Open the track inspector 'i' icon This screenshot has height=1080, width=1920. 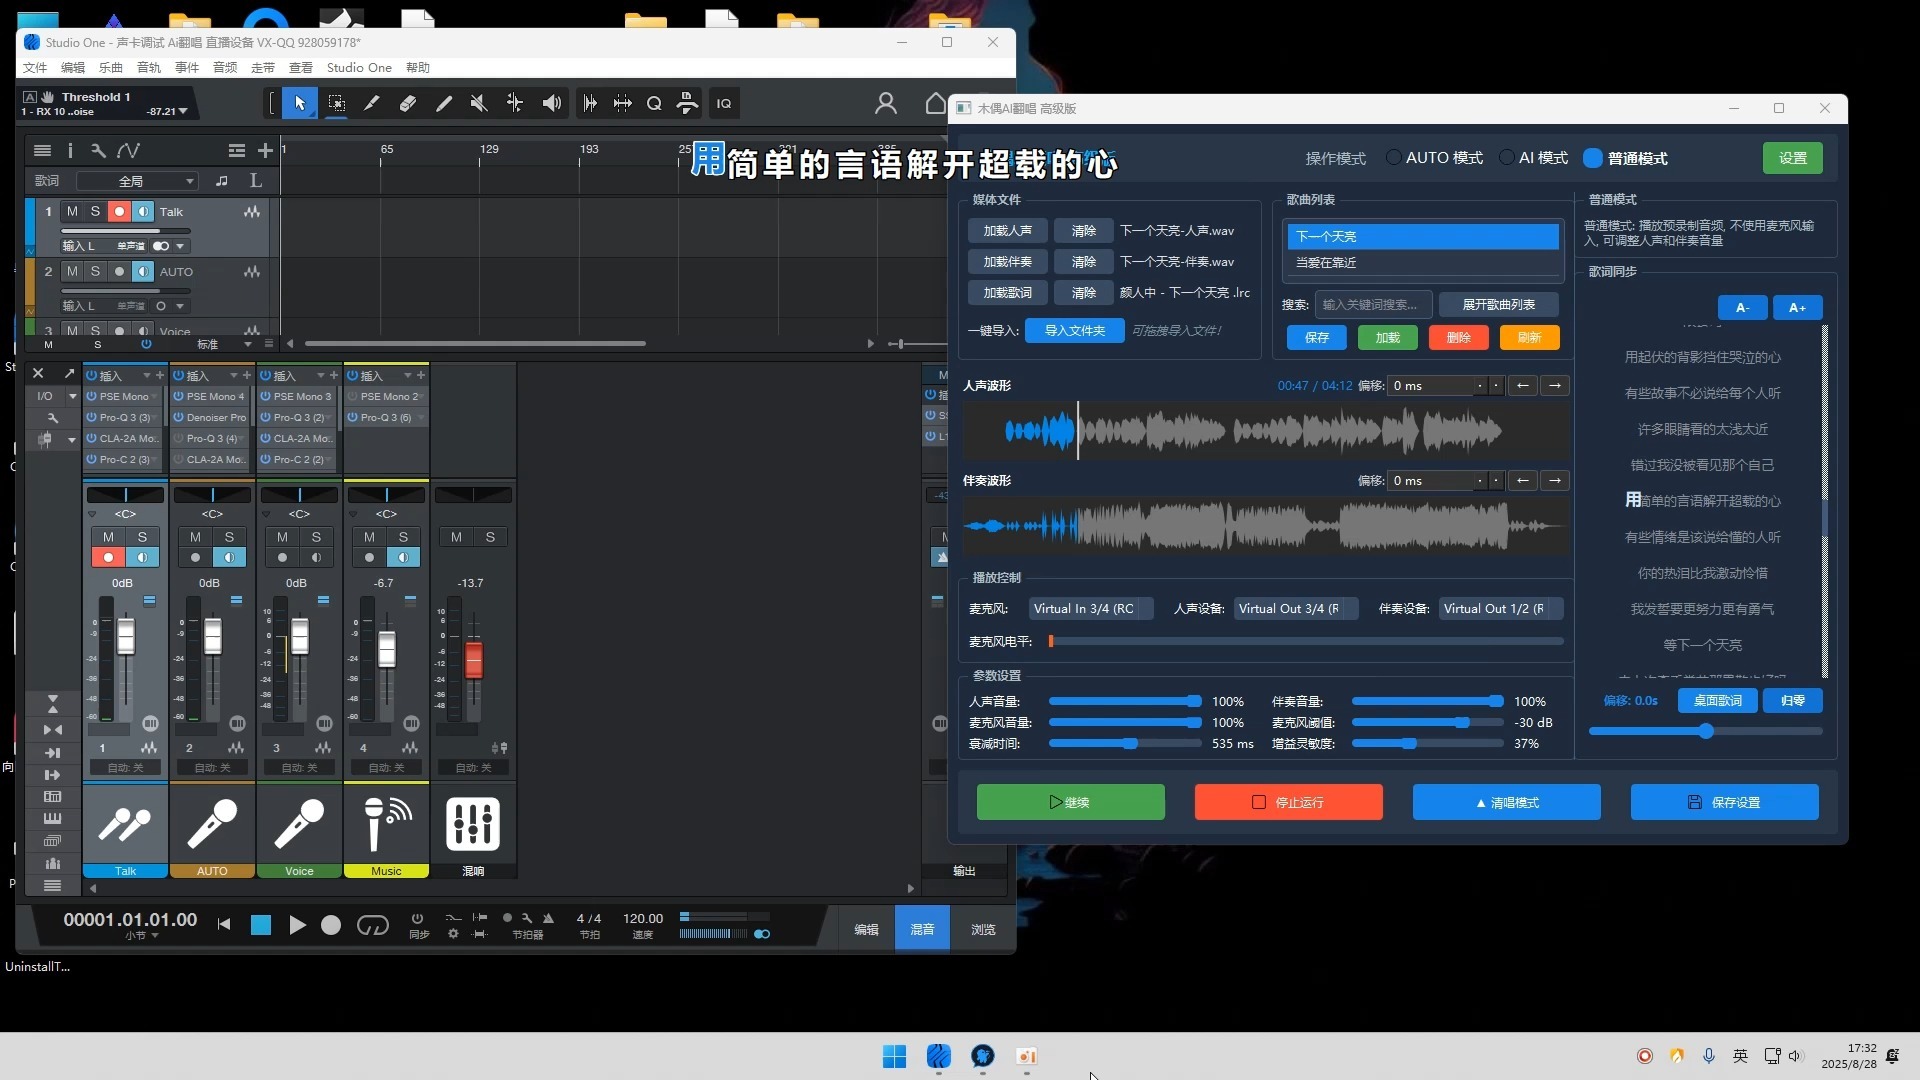point(70,150)
